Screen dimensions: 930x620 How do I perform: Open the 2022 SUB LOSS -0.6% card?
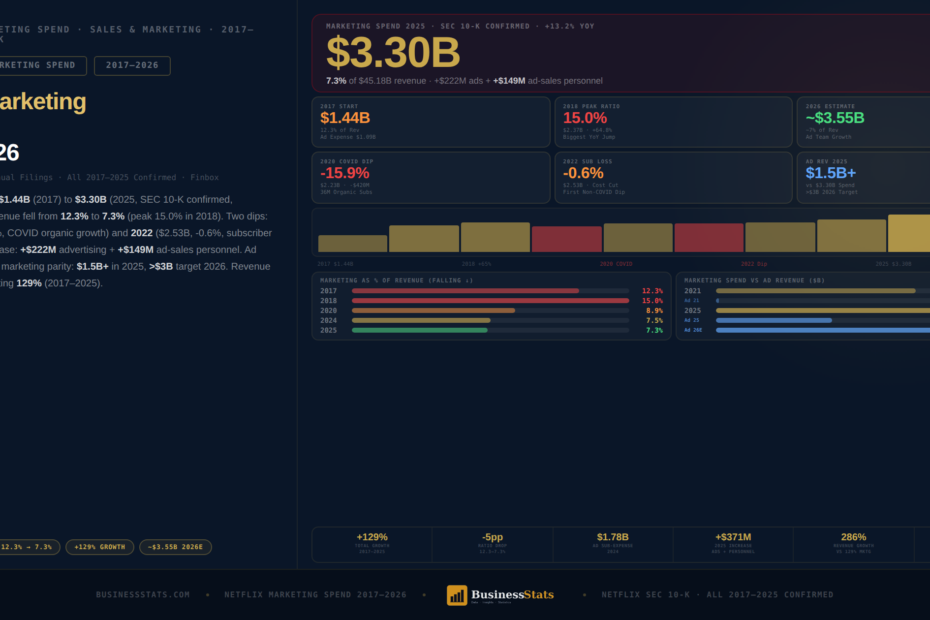point(673,177)
